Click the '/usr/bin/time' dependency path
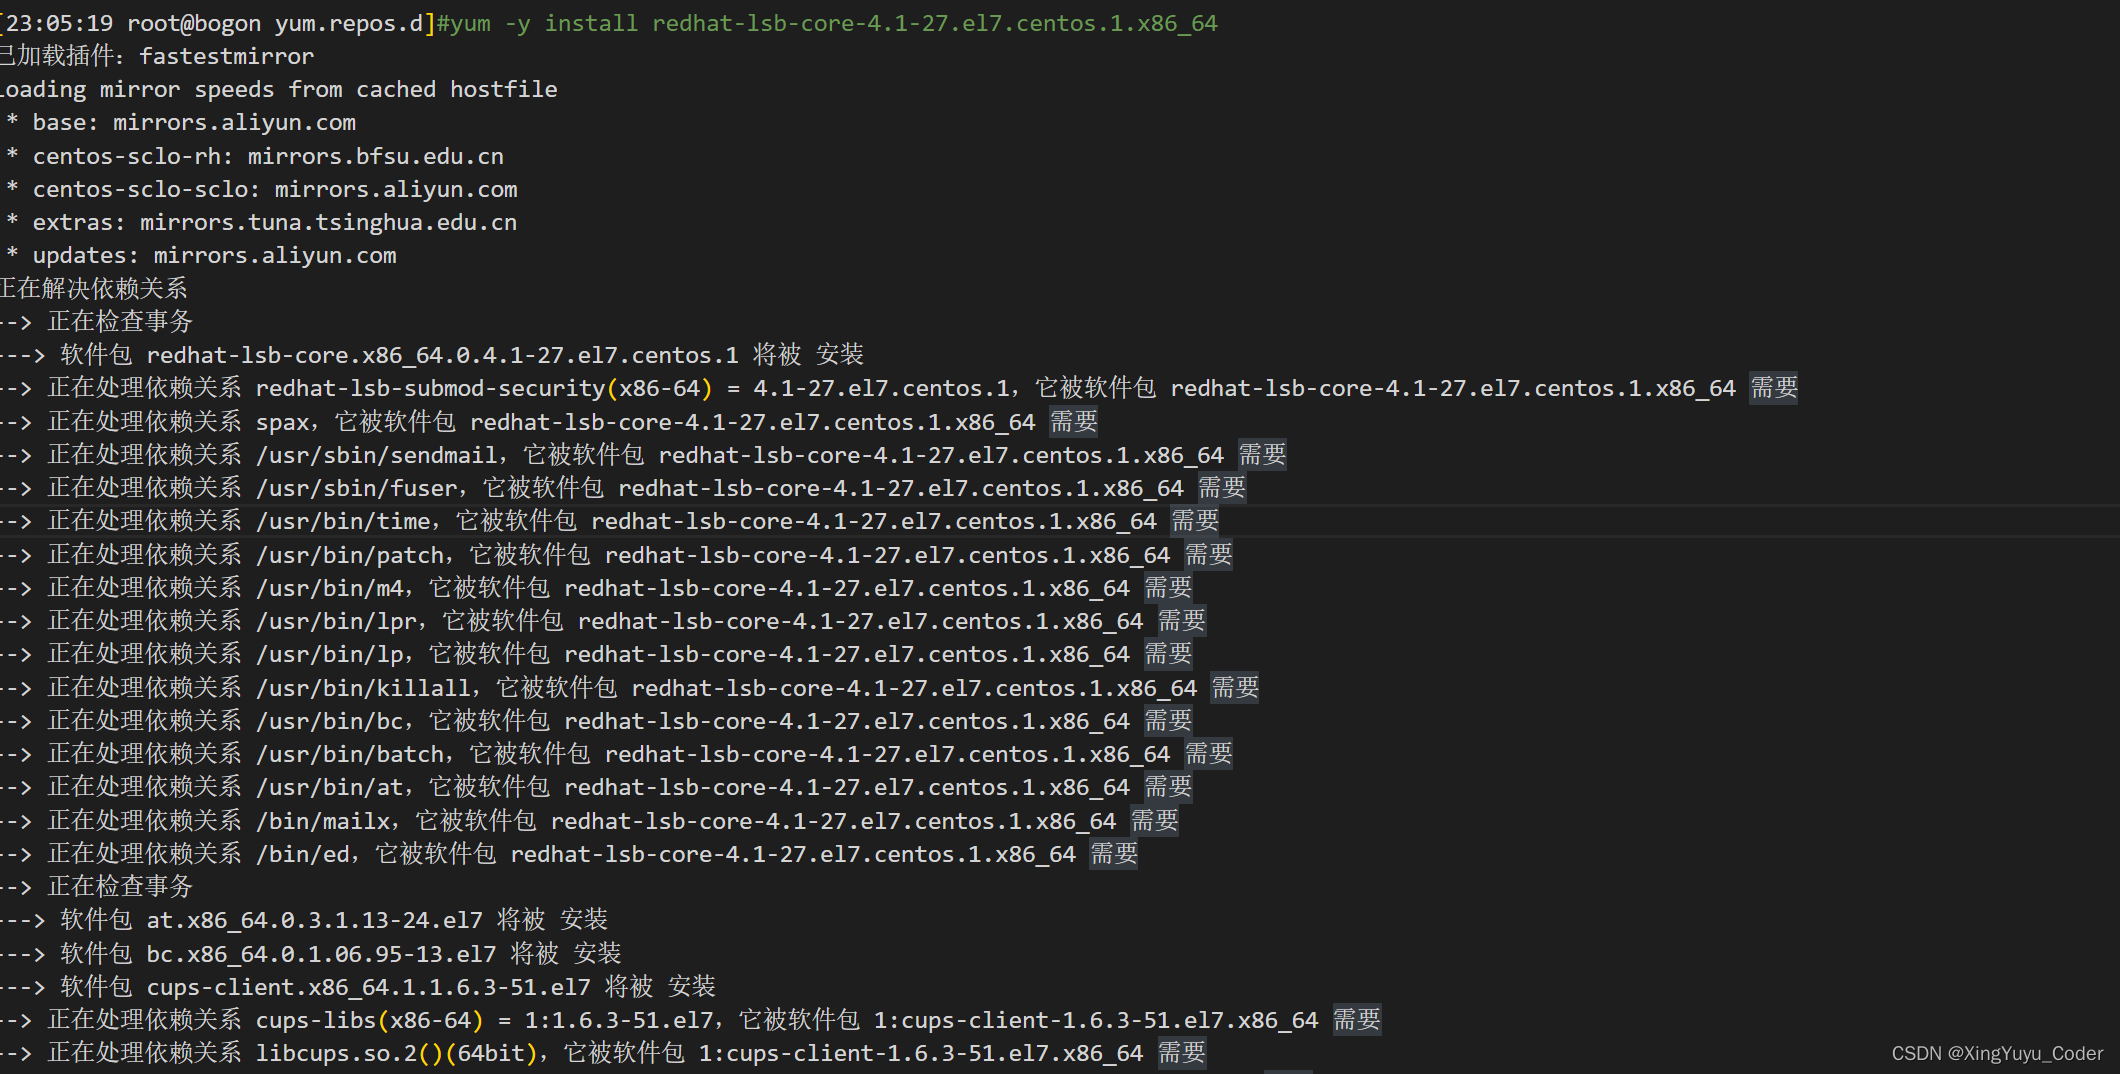 343,521
